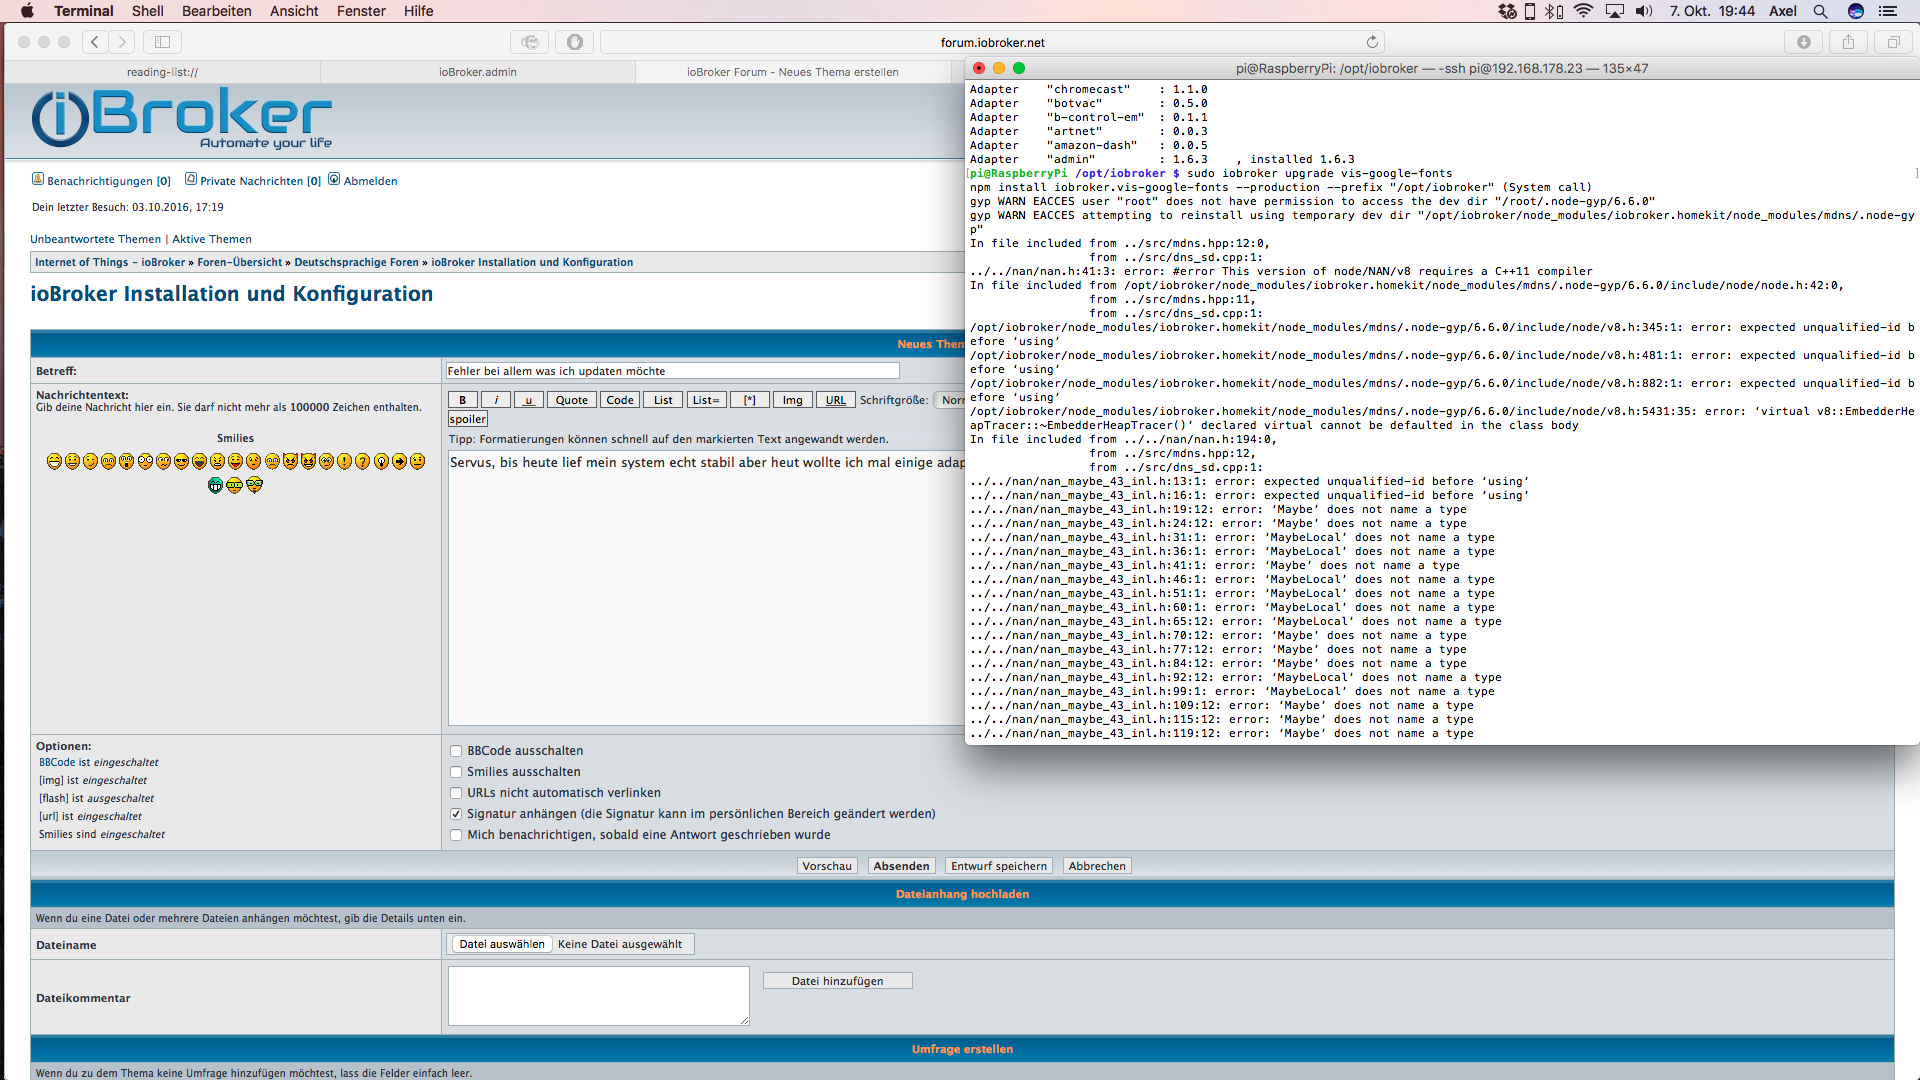Uncheck 'Signatur anhängen' checkbox
Viewport: 1920px width, 1080px height.
456,814
